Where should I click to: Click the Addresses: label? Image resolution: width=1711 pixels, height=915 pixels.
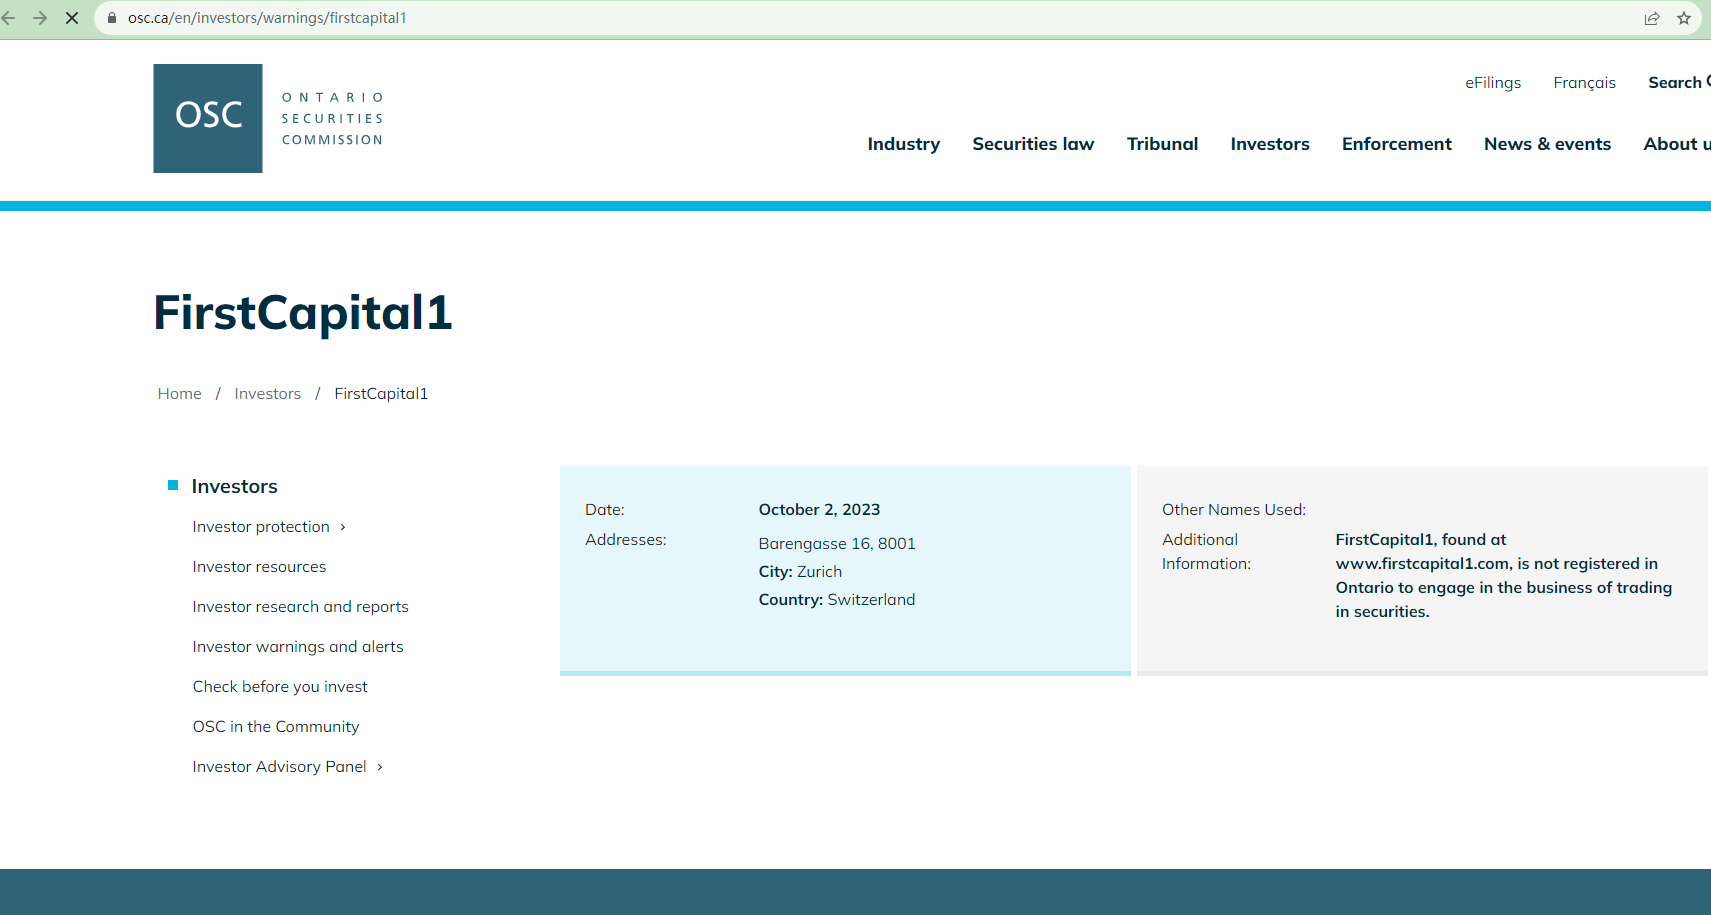click(626, 540)
